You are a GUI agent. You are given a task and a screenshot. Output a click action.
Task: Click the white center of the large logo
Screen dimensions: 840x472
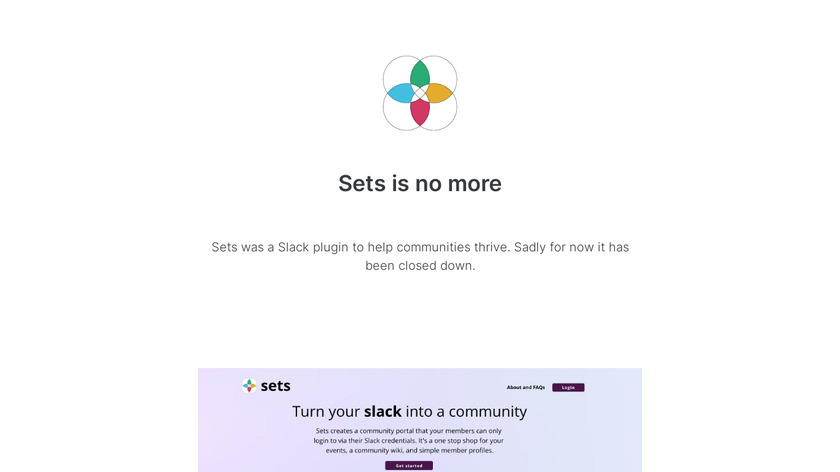click(420, 93)
